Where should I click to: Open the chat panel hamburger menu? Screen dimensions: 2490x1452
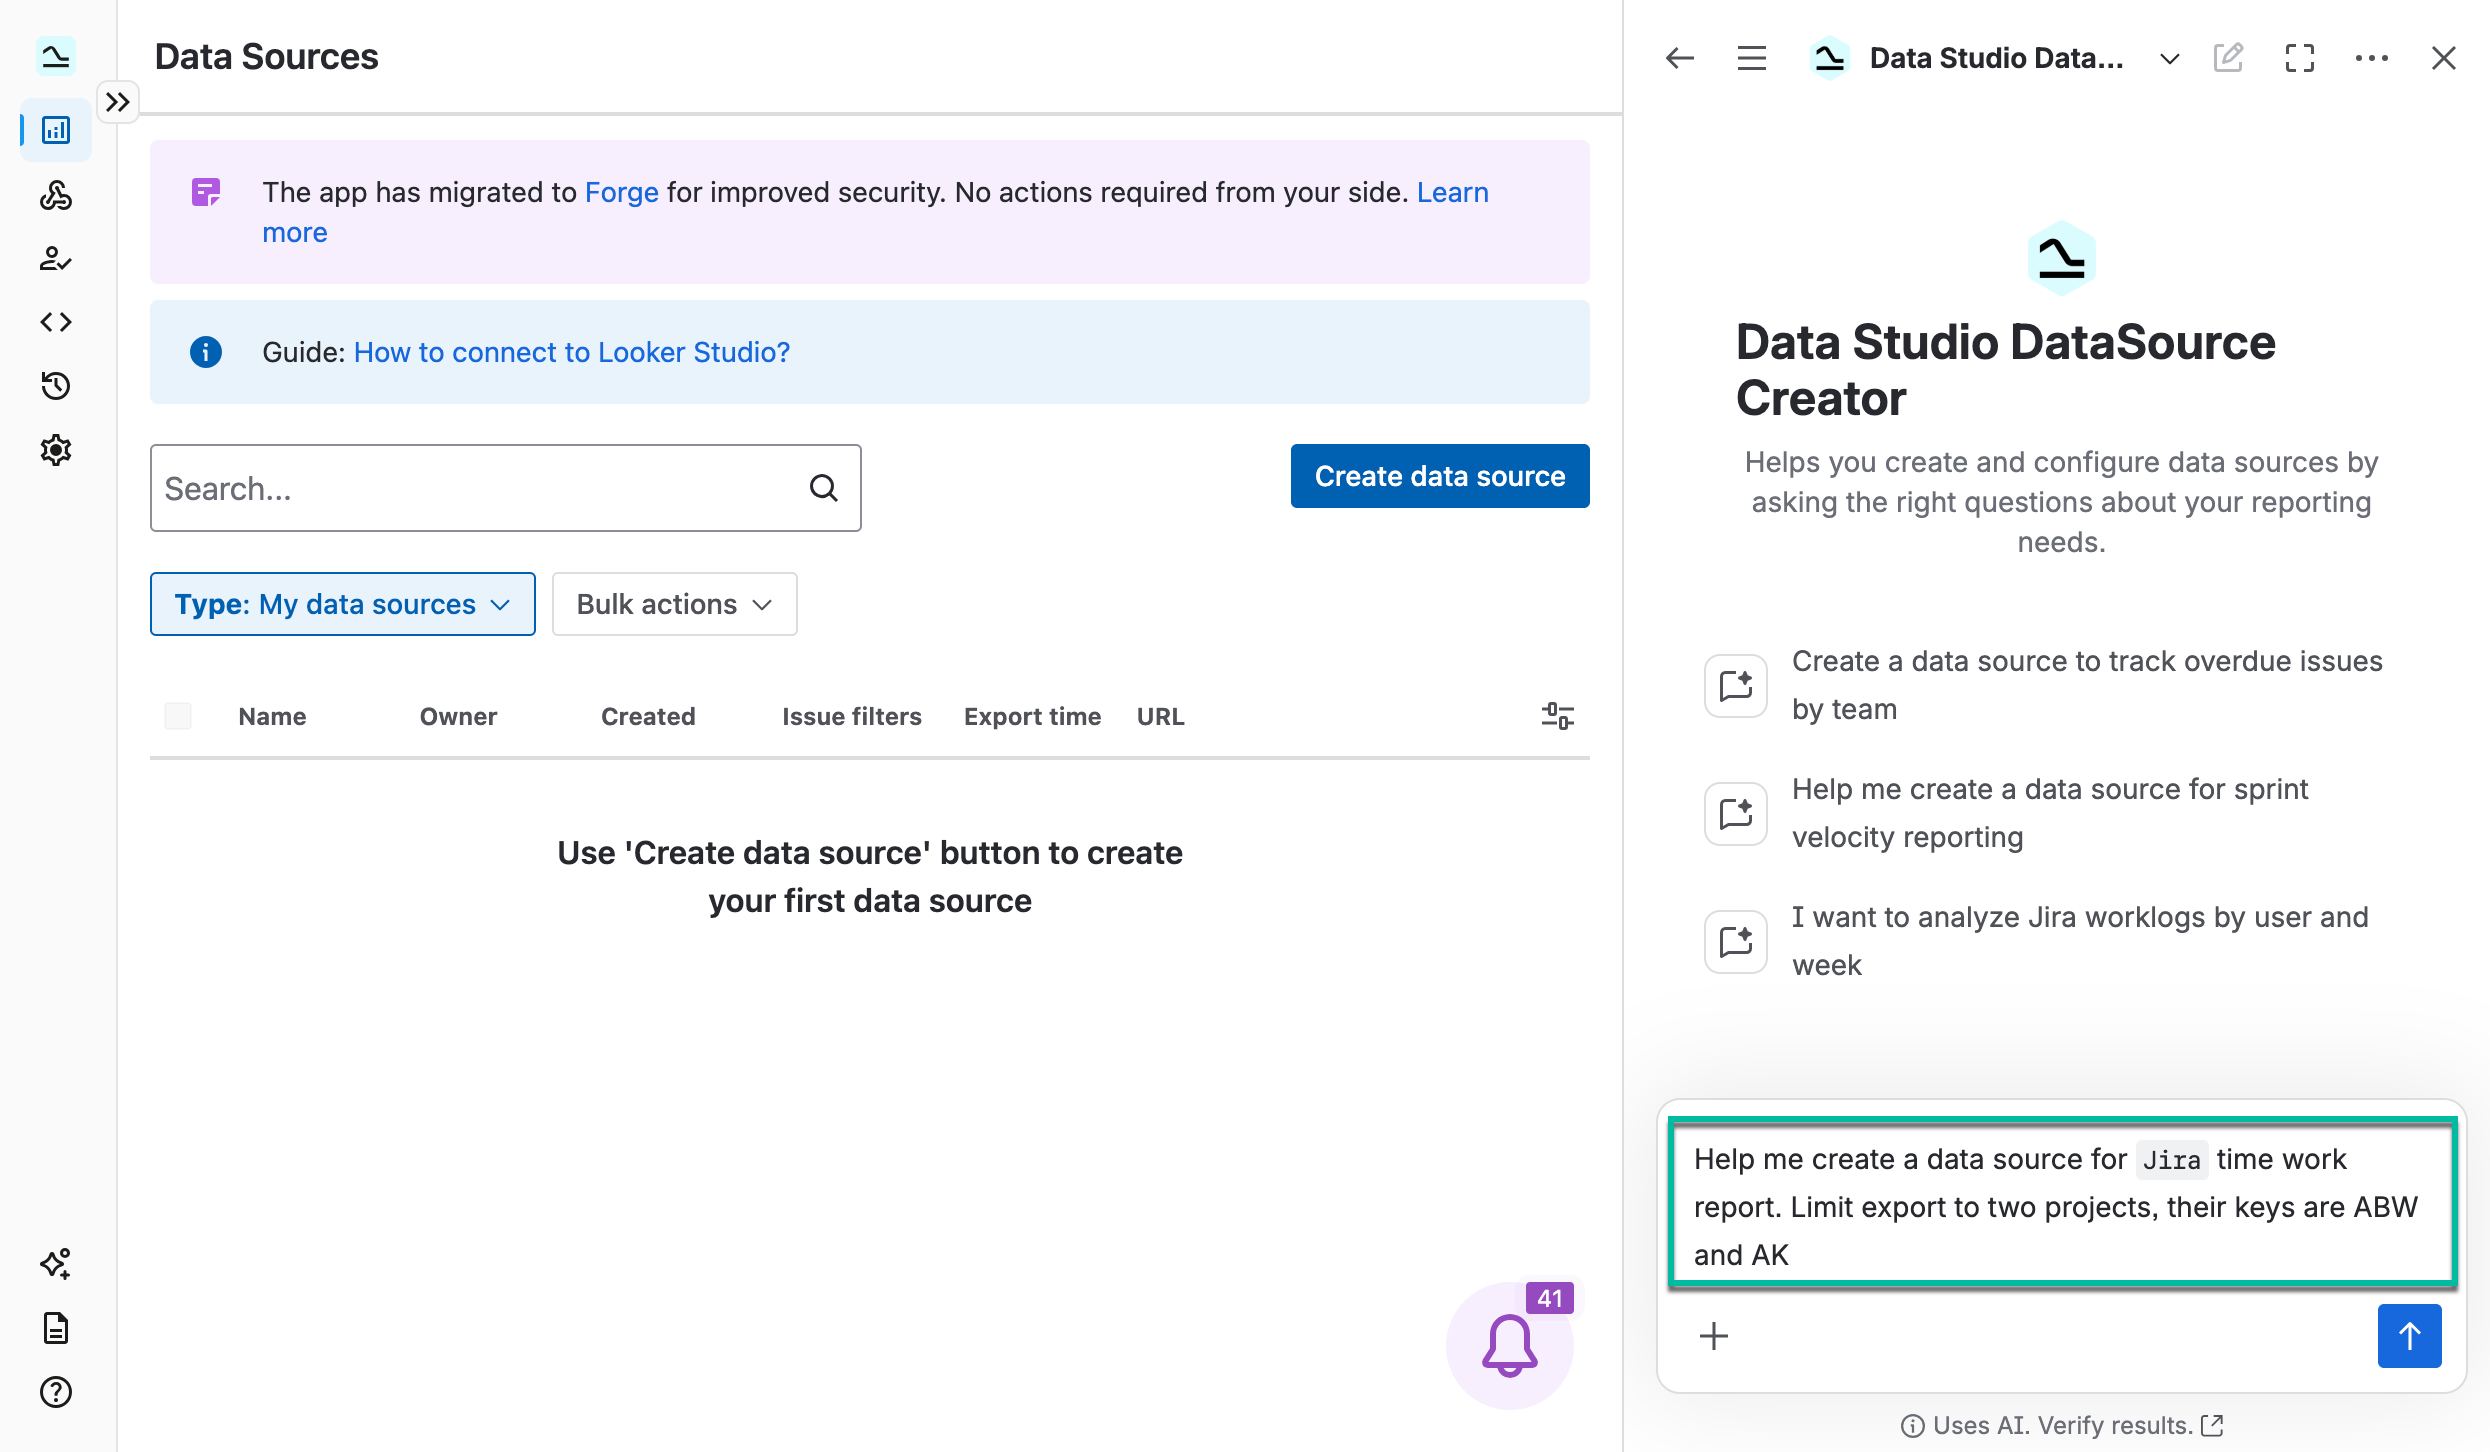(x=1752, y=58)
